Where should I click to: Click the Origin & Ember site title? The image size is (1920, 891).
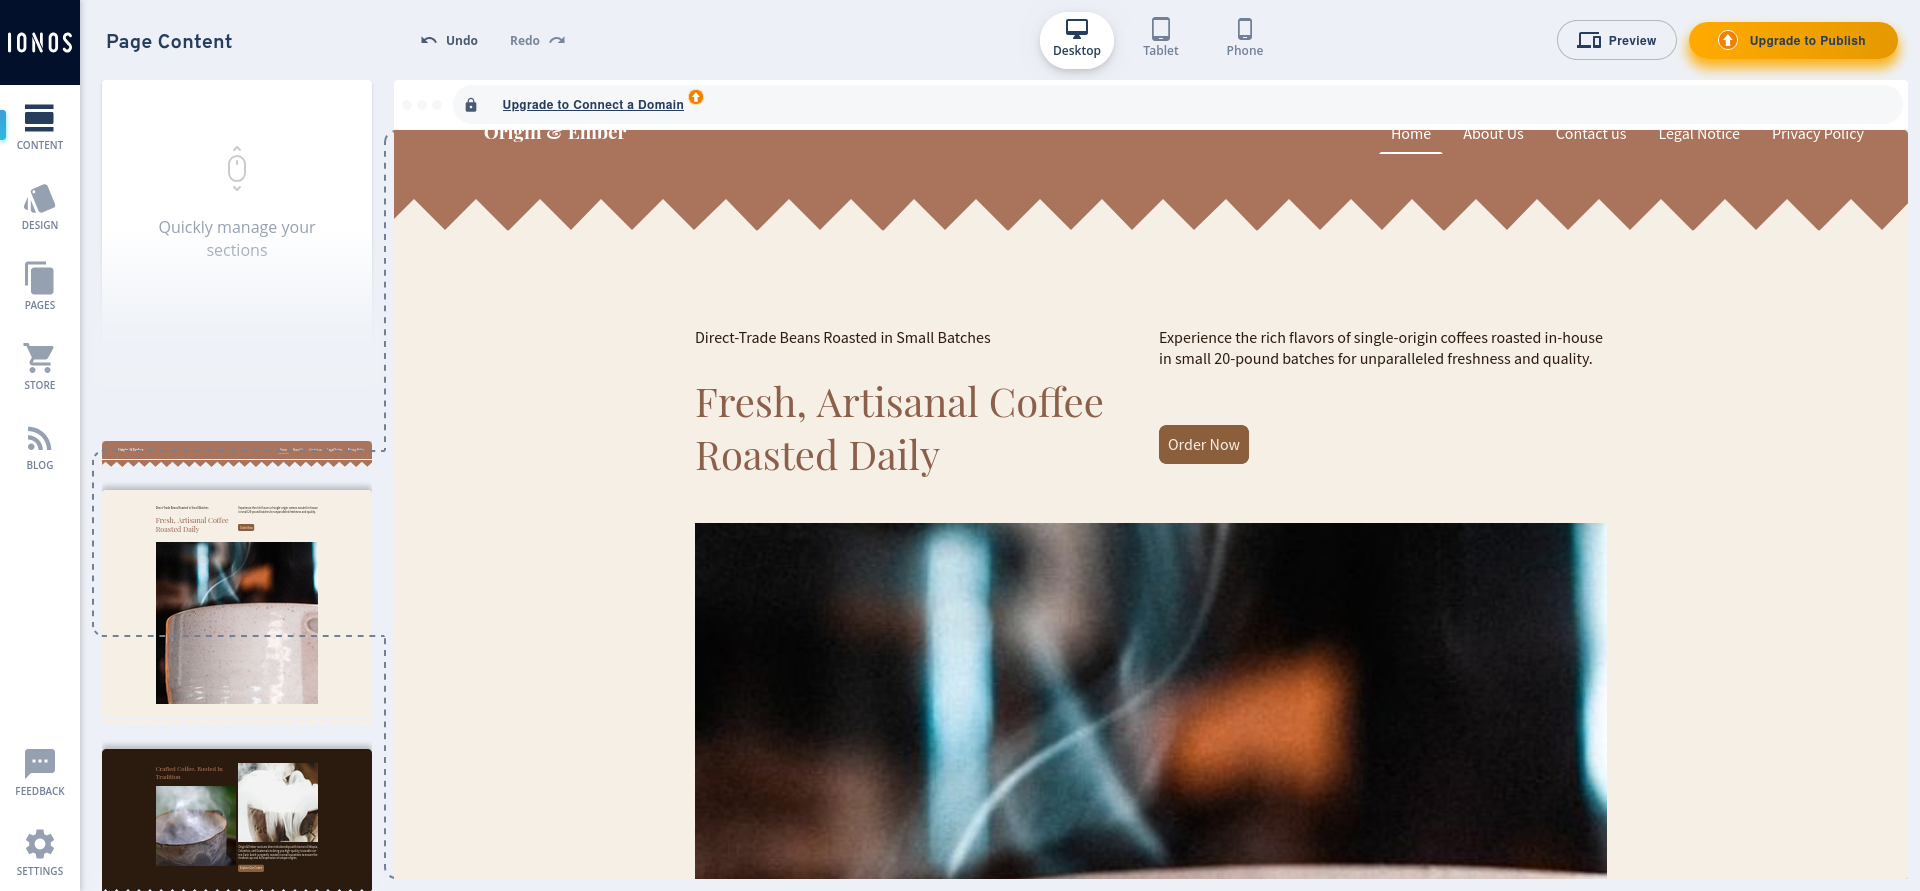(x=555, y=134)
